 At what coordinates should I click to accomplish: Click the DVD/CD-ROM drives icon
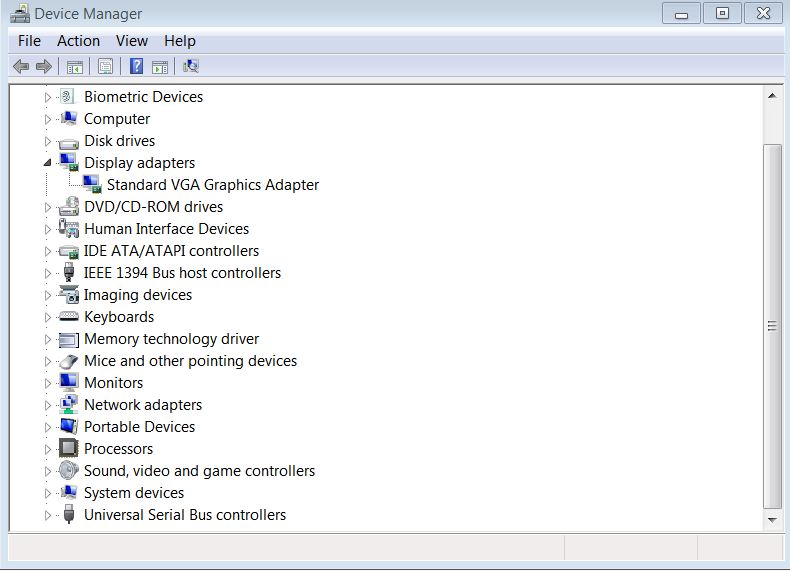[69, 206]
